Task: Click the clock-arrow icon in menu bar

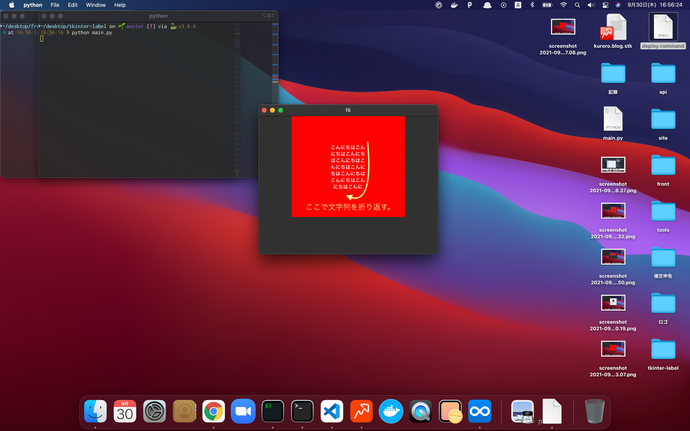Action: click(x=503, y=5)
